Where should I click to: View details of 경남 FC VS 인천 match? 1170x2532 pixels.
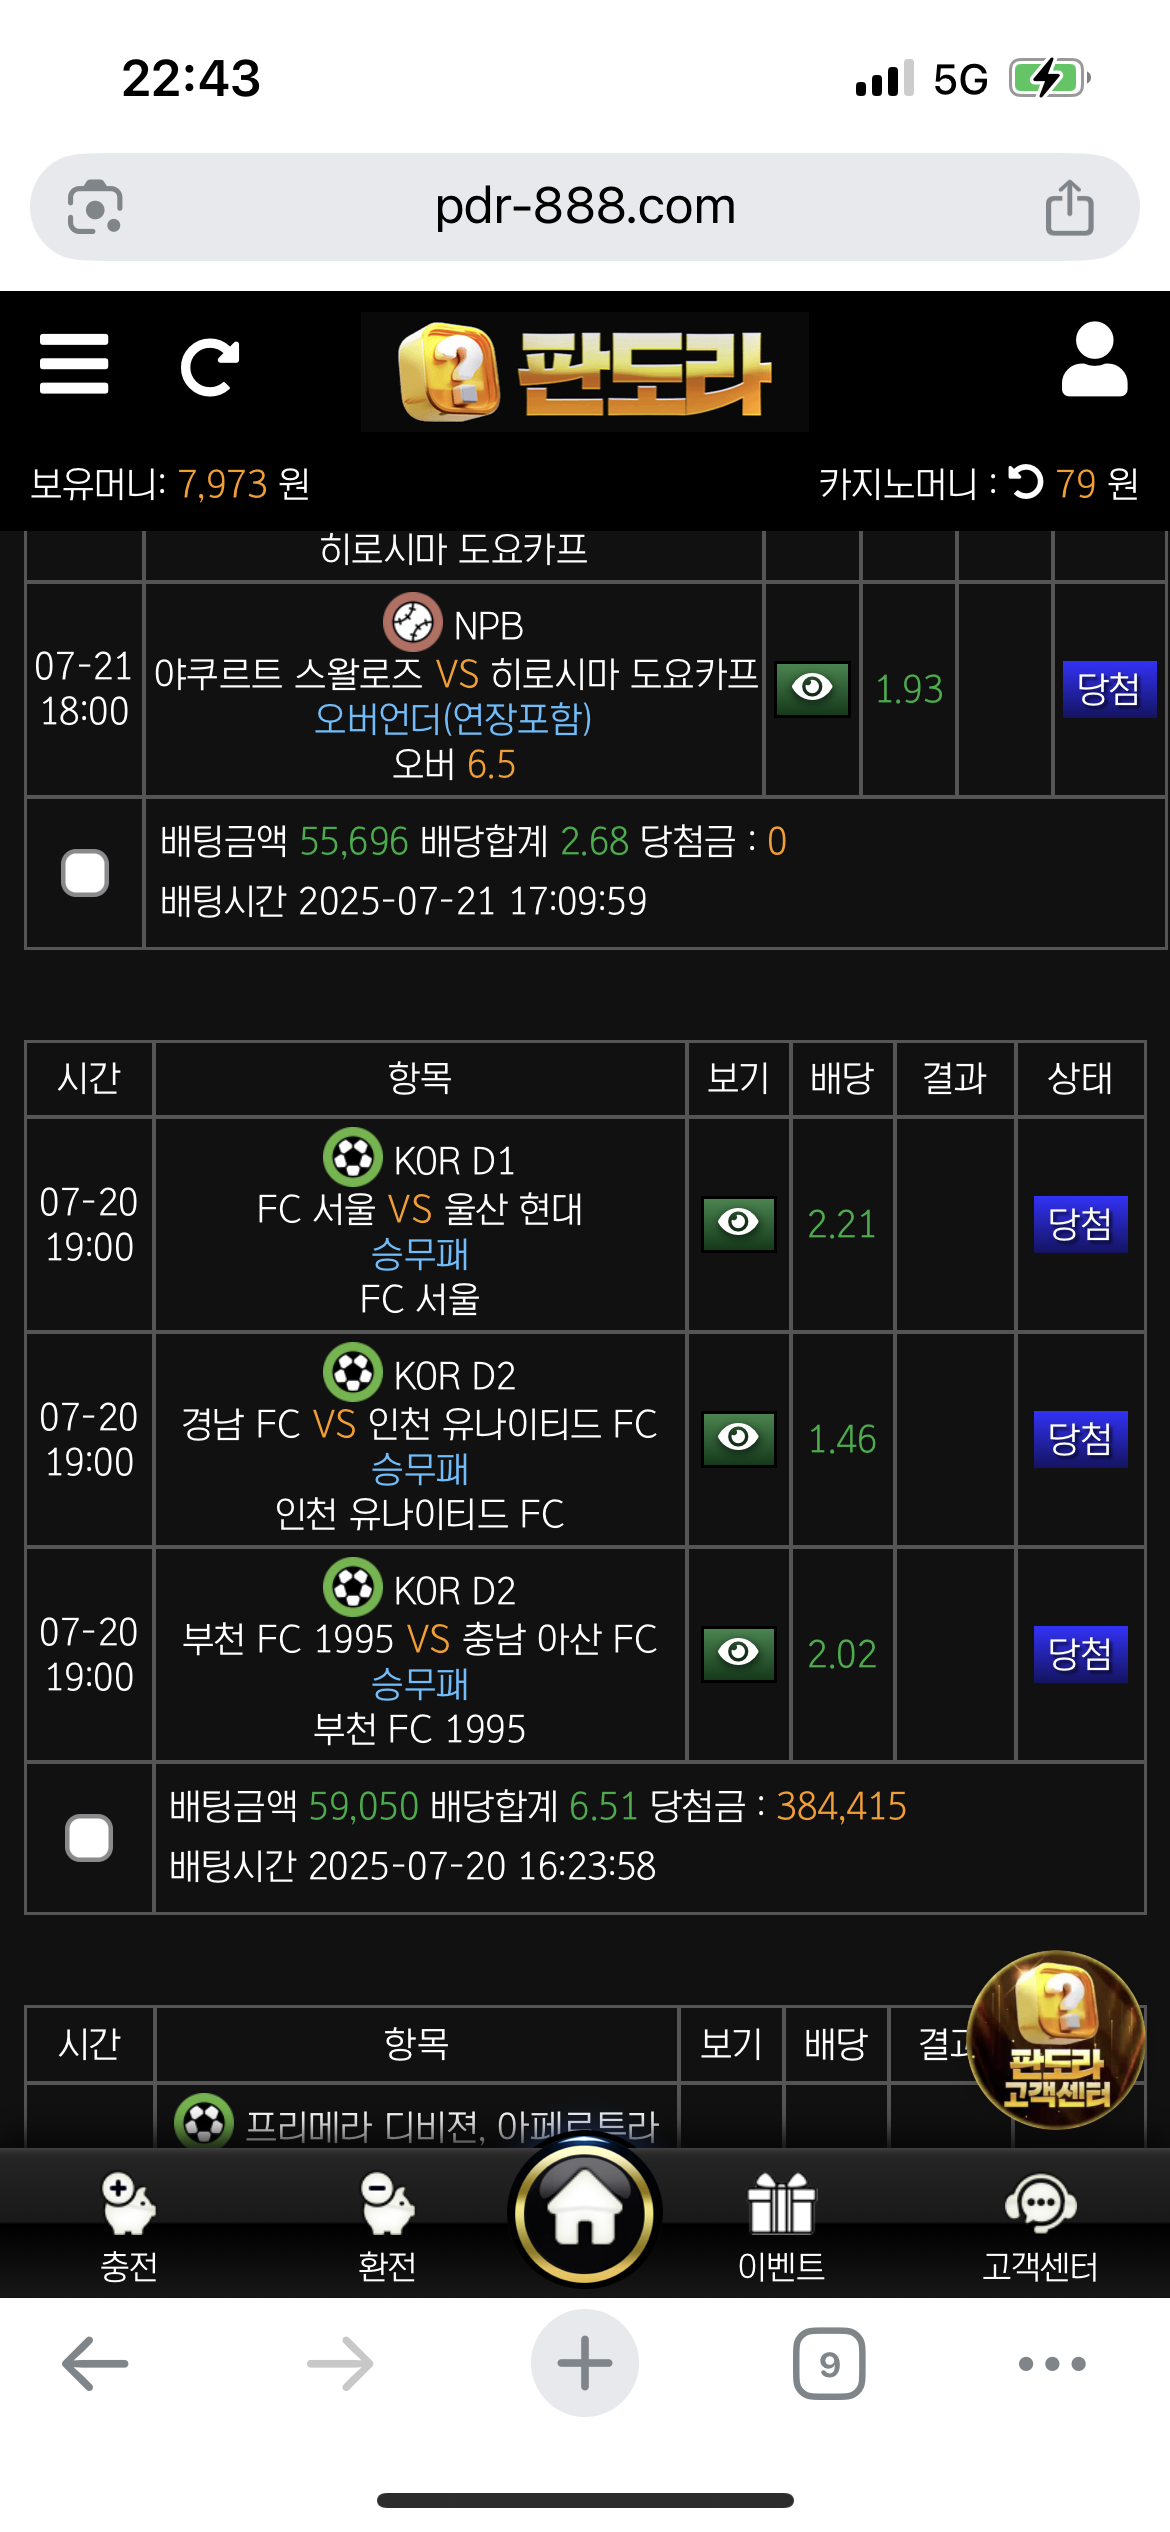(x=739, y=1439)
